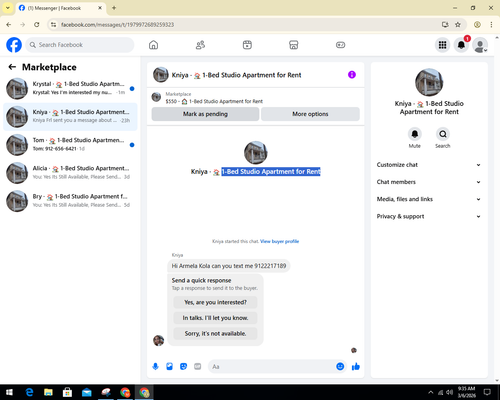The height and width of the screenshot is (400, 500).
Task: Expand the Chat members section
Action: (429, 182)
